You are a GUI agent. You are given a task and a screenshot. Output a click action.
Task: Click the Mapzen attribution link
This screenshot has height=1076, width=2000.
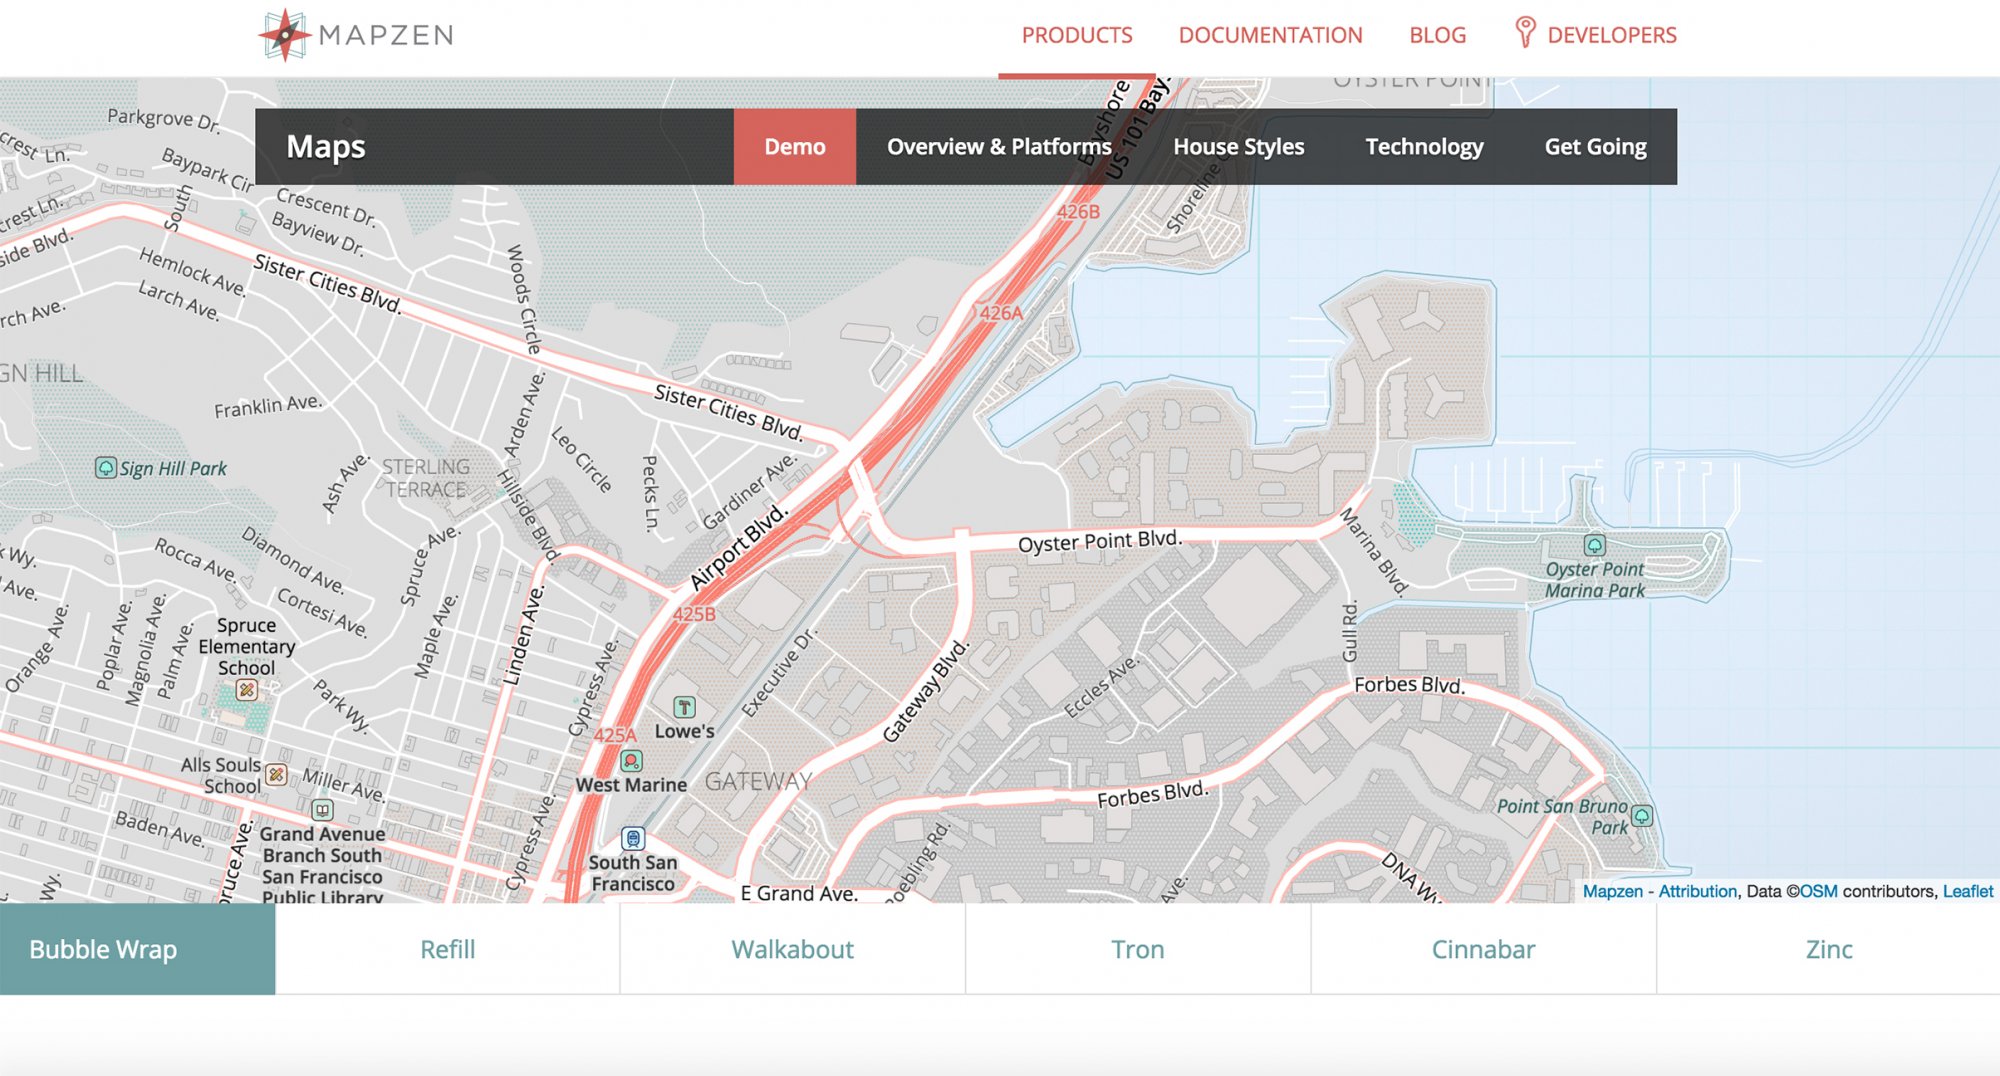[1612, 891]
